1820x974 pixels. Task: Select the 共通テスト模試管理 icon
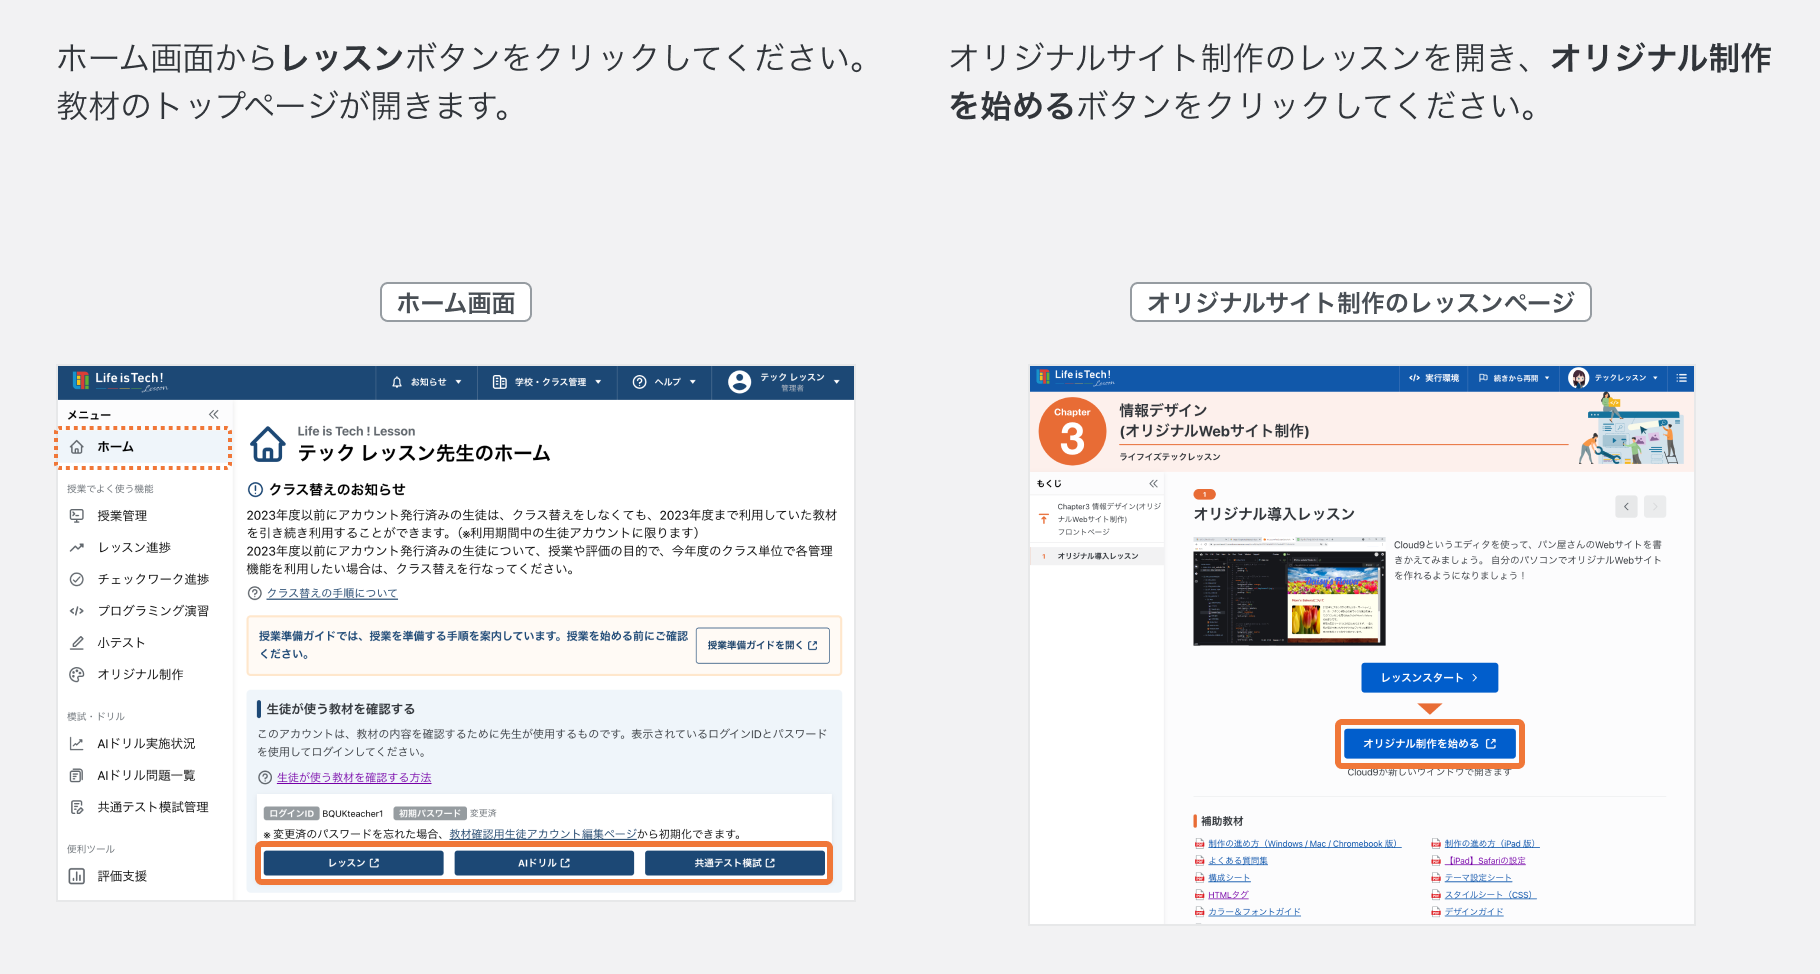click(77, 807)
